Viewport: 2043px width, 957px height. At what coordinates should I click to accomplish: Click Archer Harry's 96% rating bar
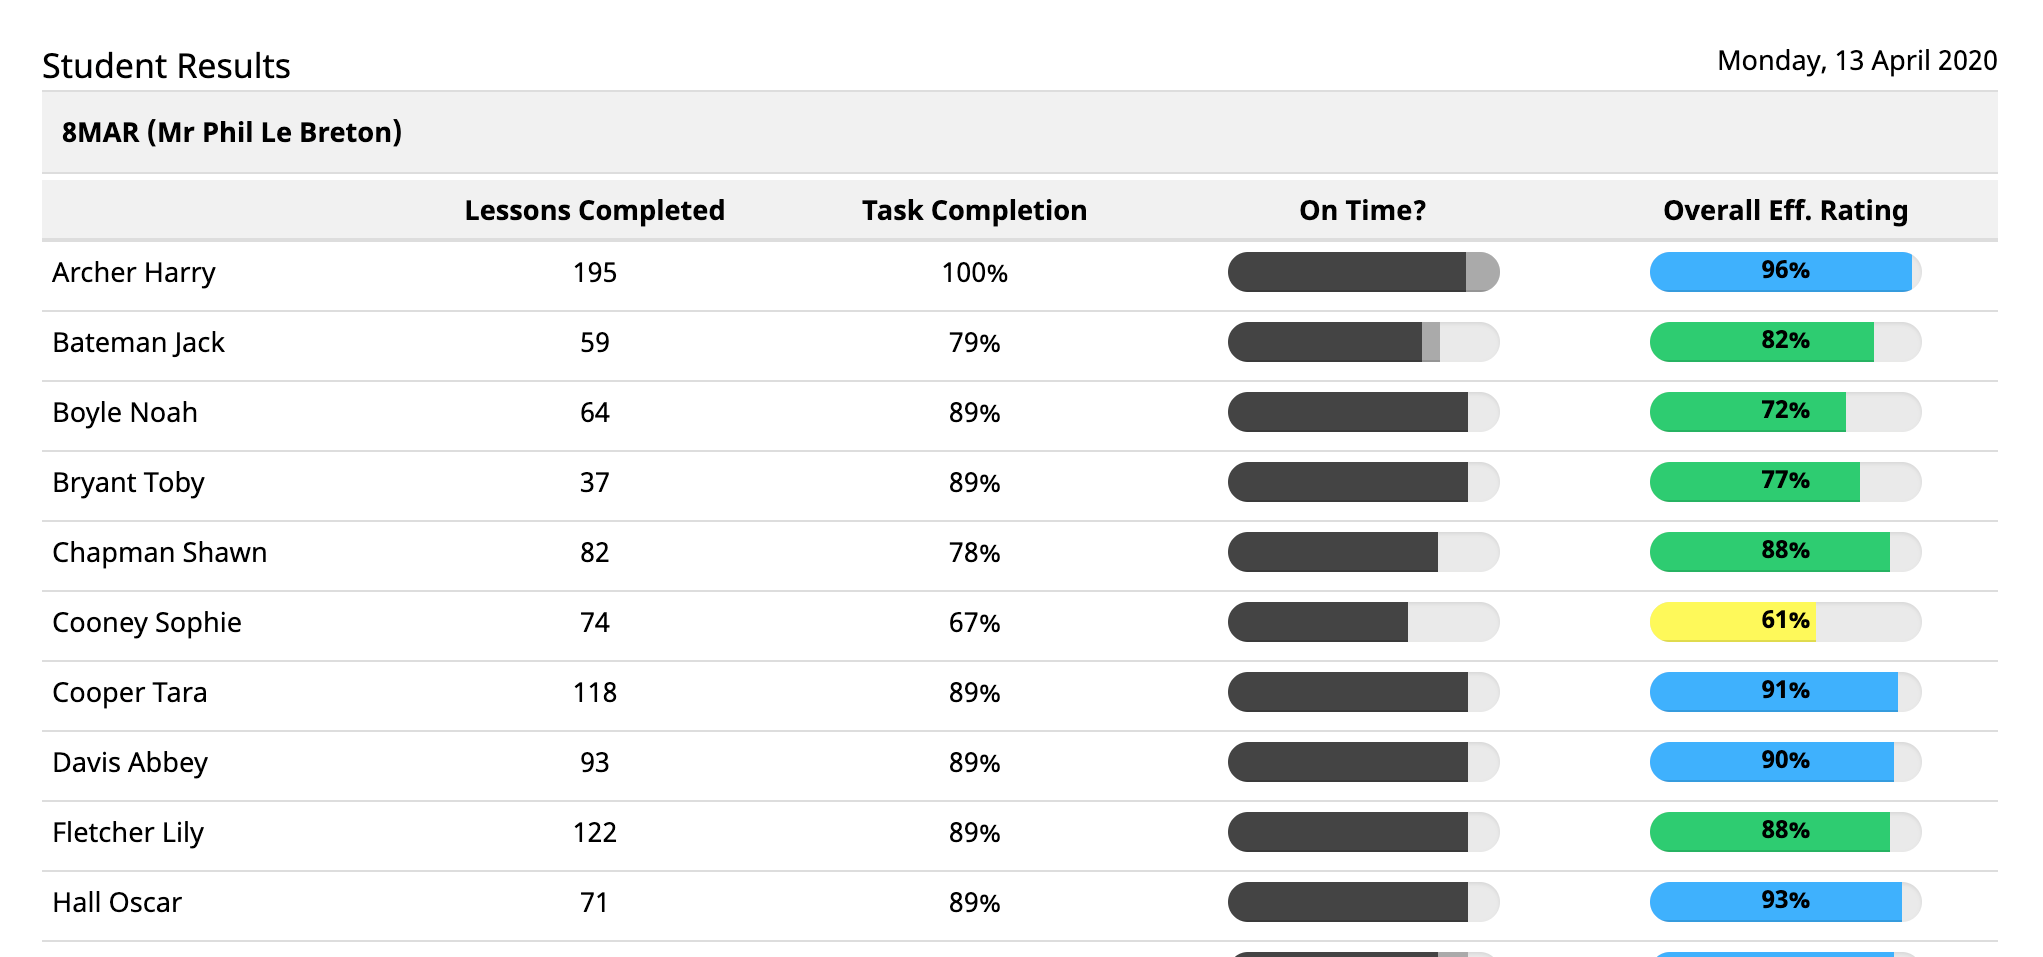coord(1785,272)
